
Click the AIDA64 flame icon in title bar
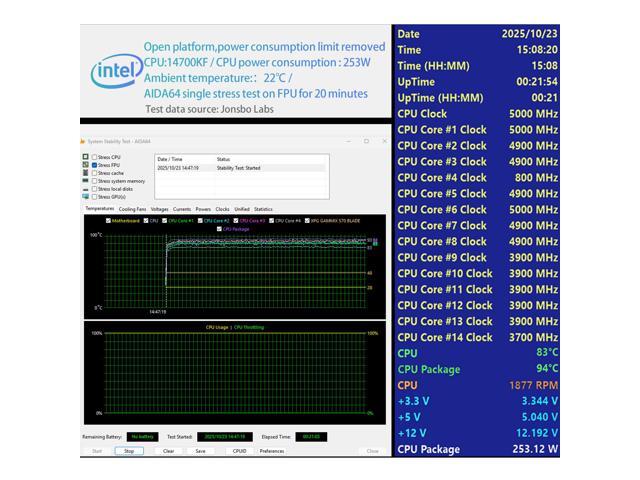pyautogui.click(x=82, y=141)
